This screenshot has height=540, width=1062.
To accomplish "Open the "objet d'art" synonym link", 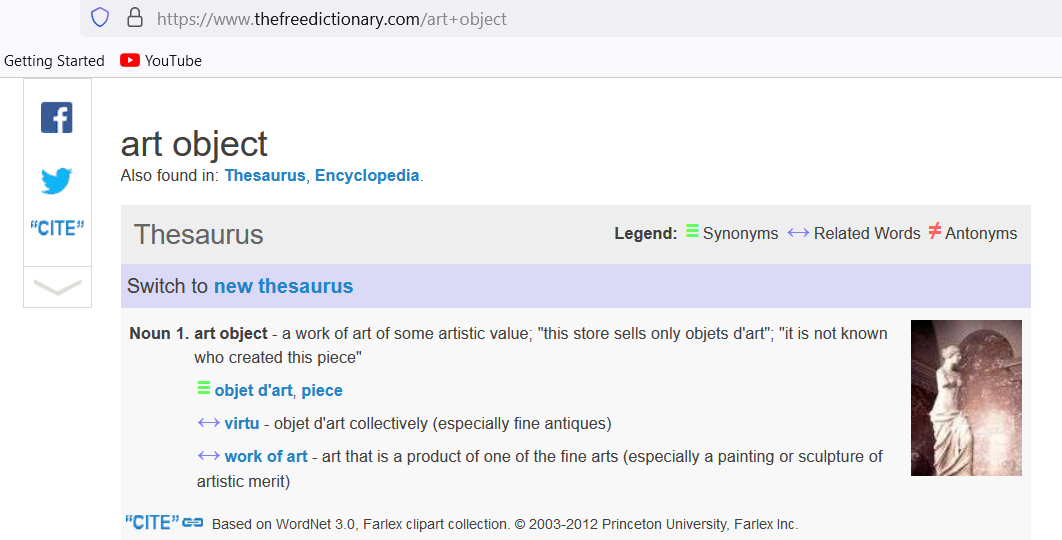I will (253, 391).
